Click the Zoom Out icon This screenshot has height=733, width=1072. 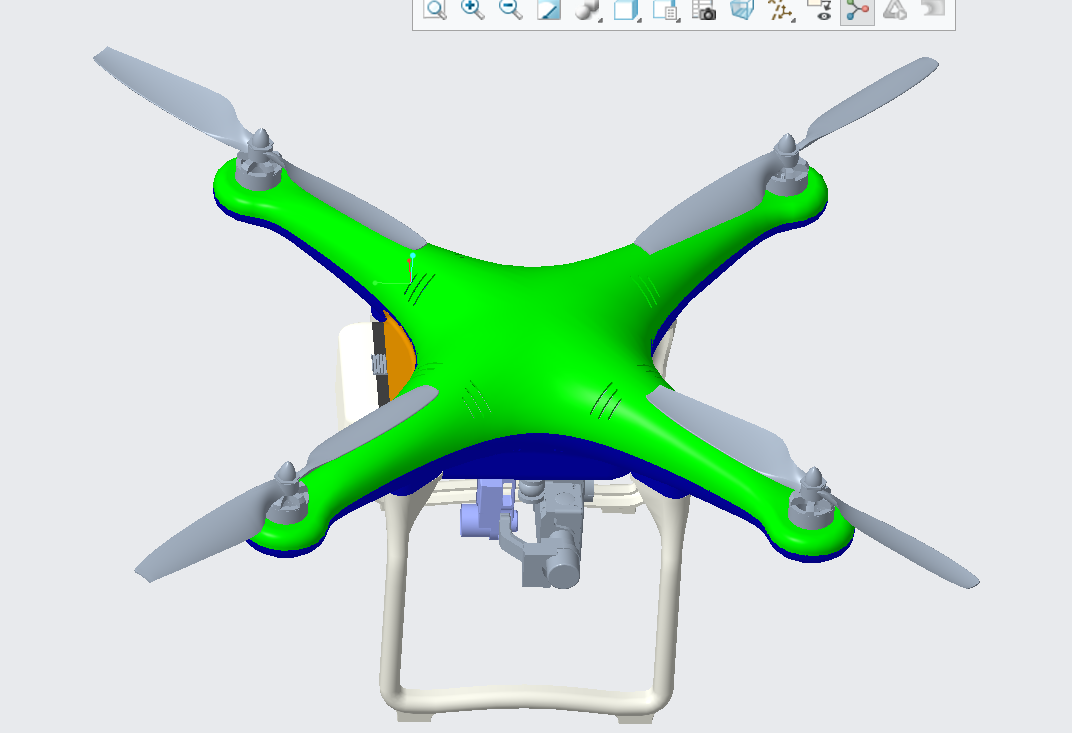point(510,9)
